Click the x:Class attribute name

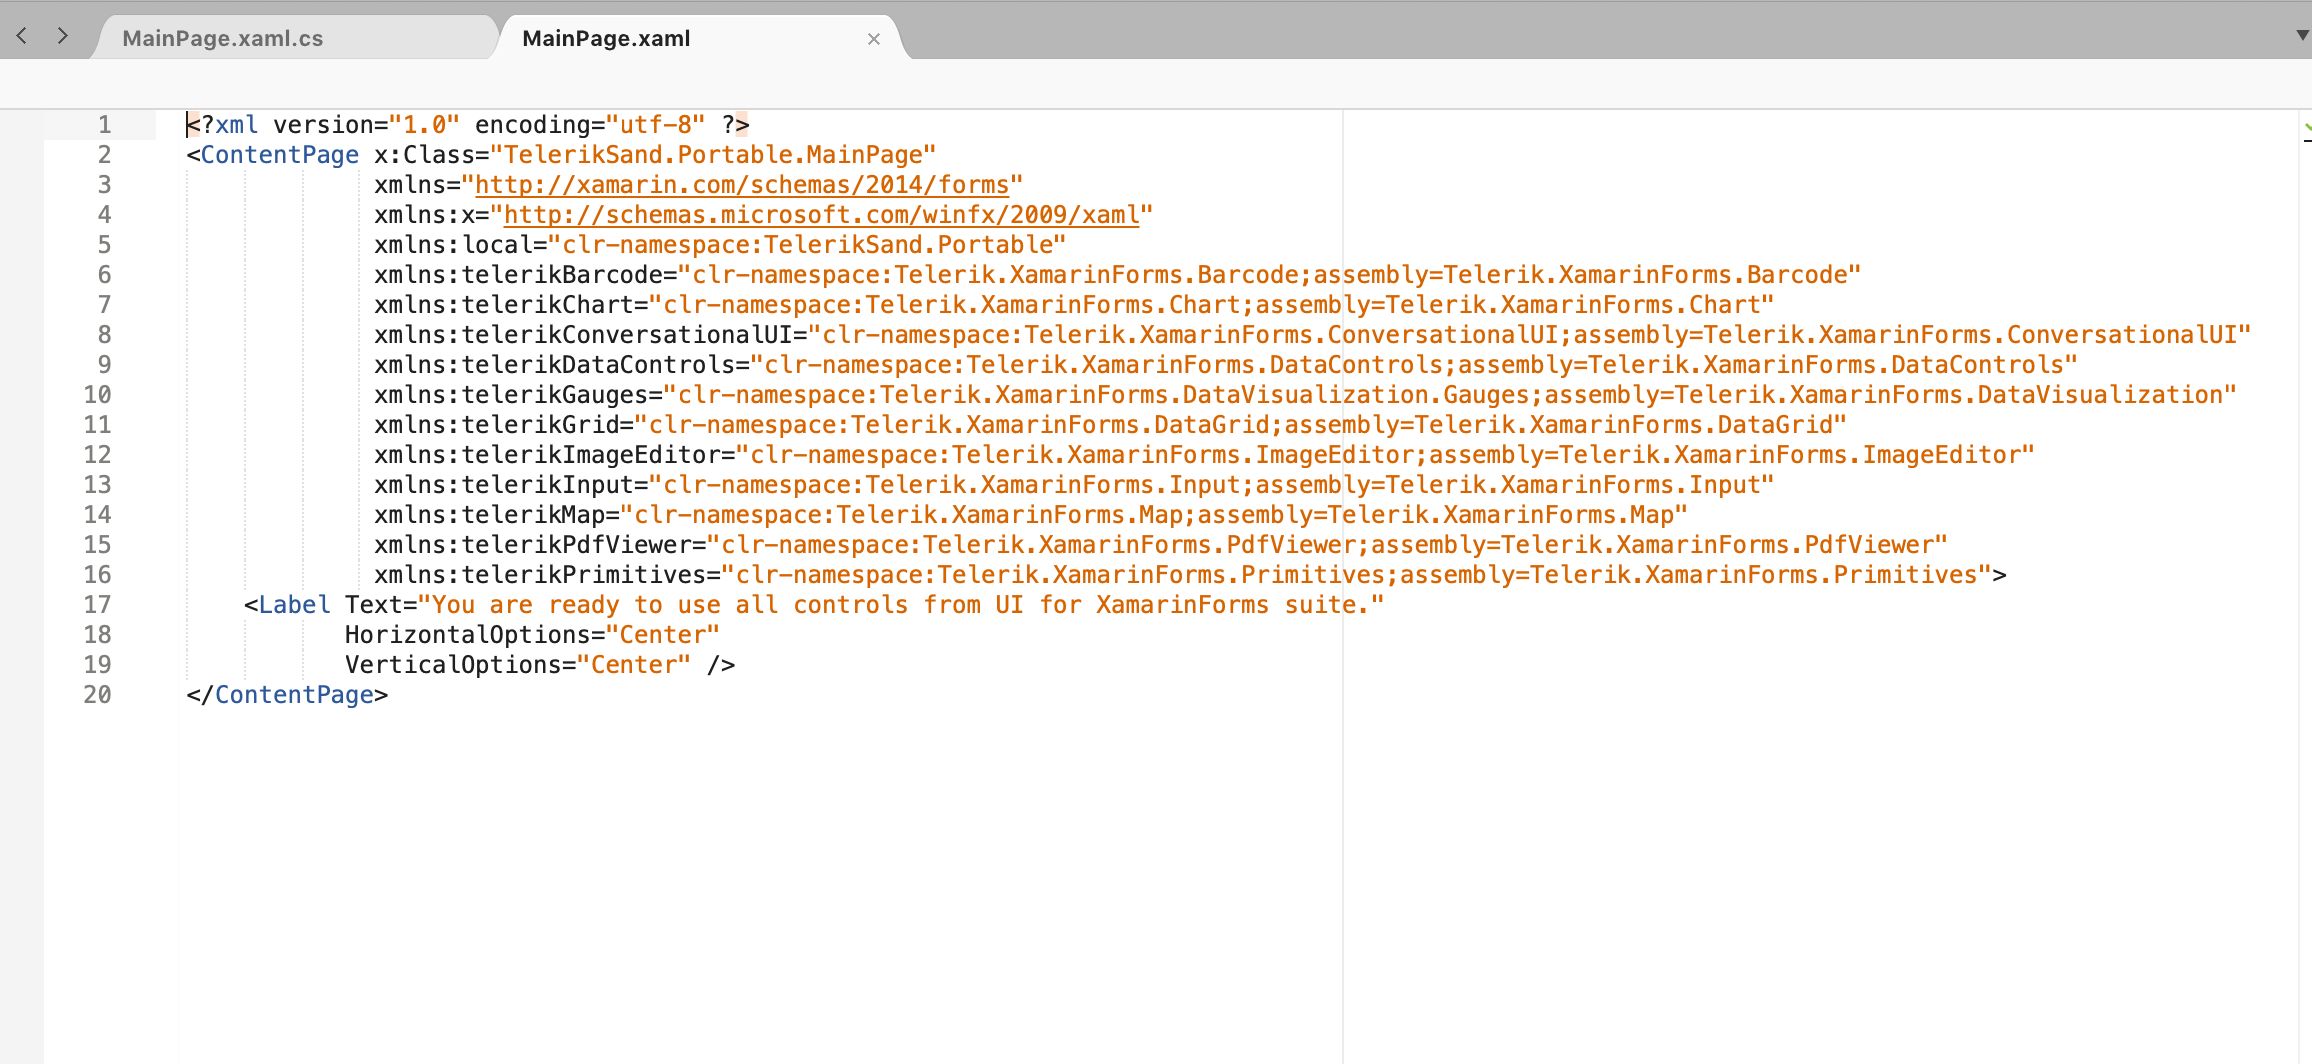coord(424,155)
